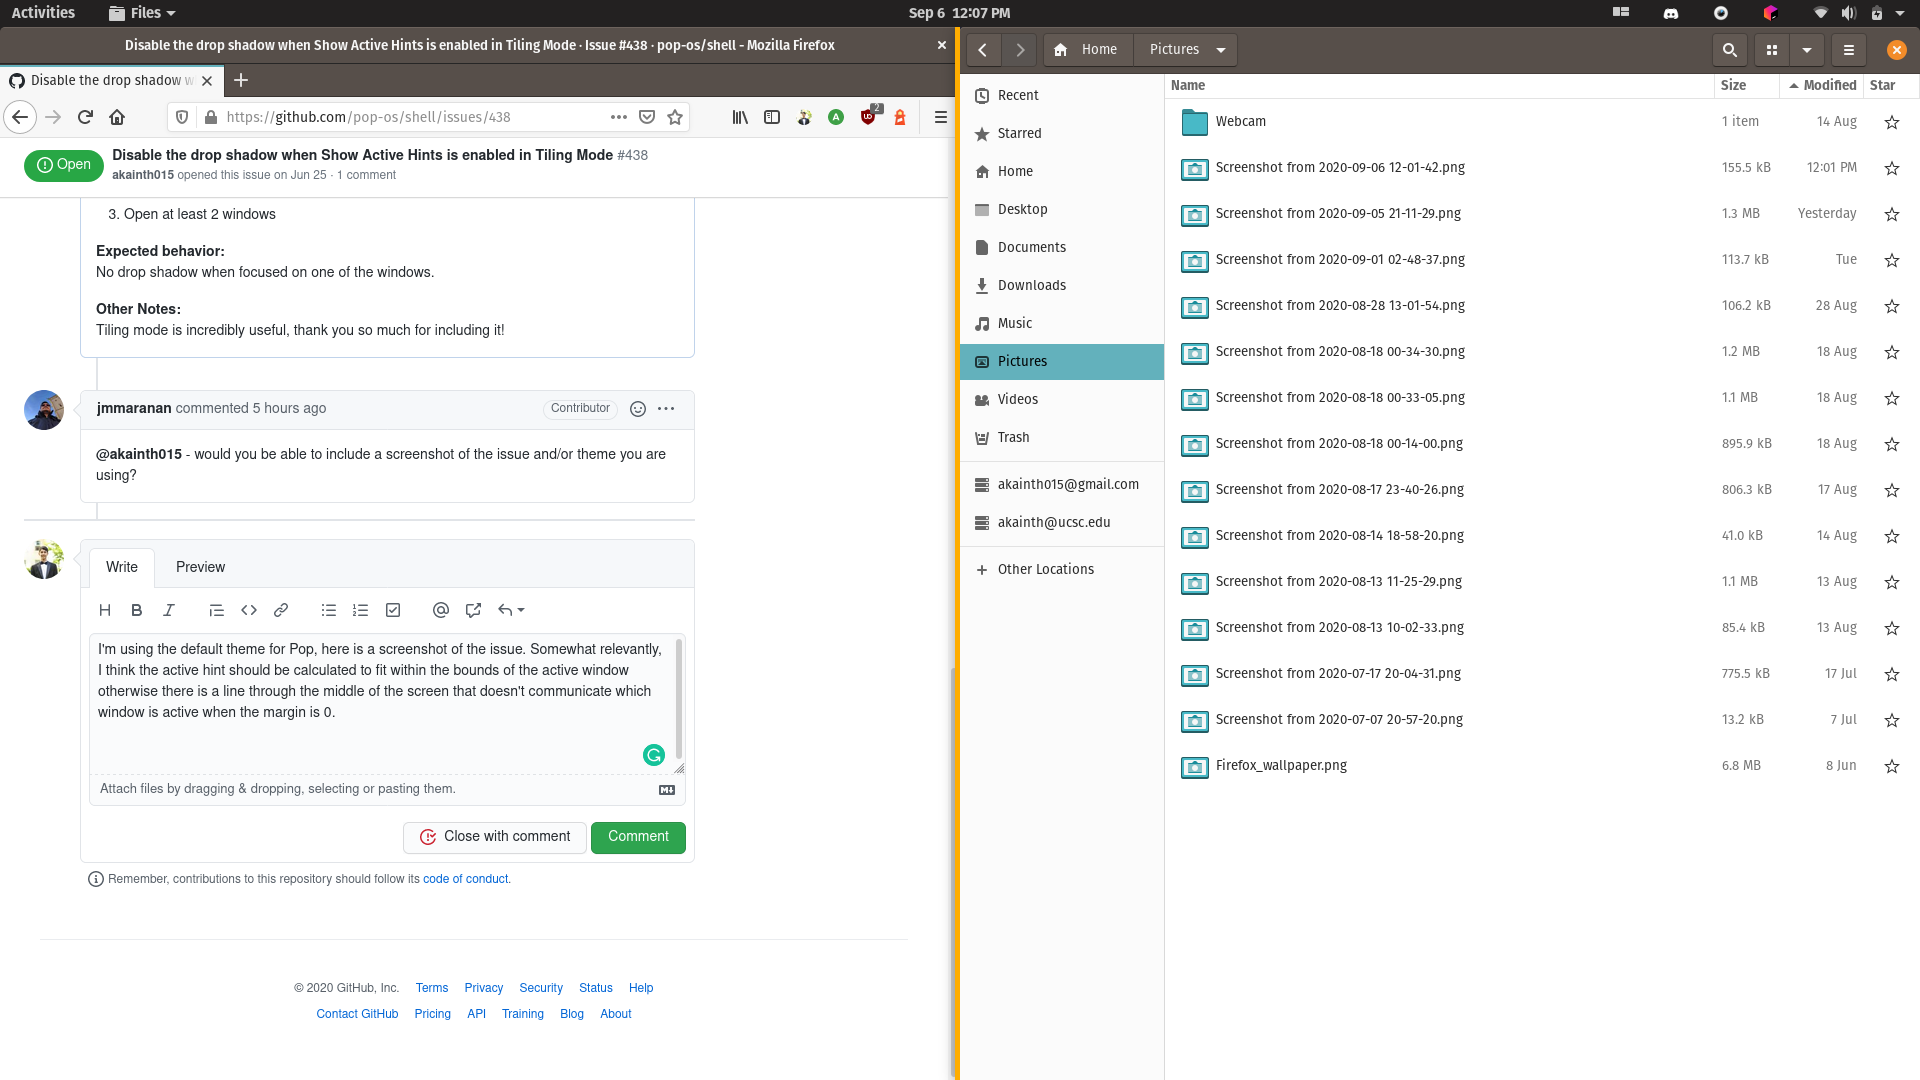
Task: Open the @mention icon to reference someone
Action: [441, 610]
